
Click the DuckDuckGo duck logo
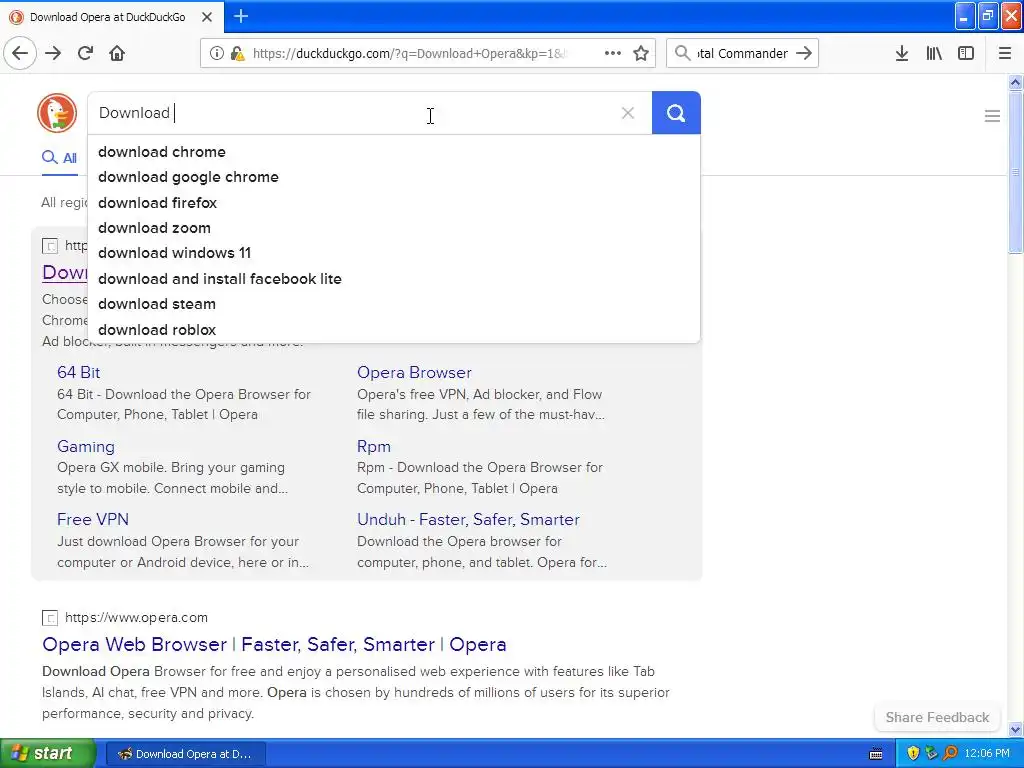pos(57,113)
